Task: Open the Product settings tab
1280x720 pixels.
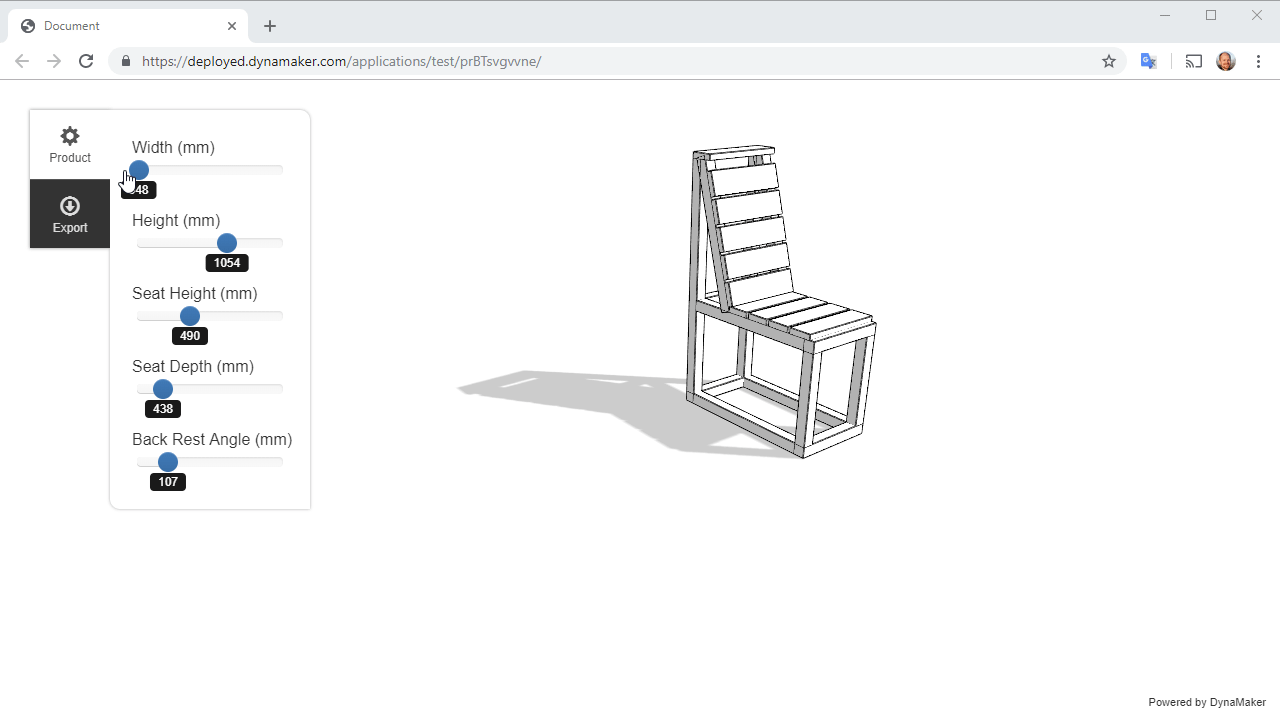Action: (x=70, y=145)
